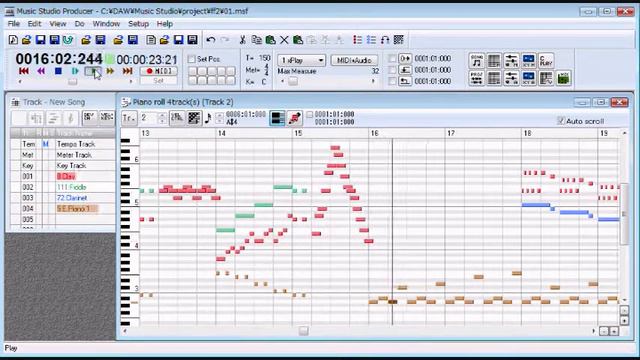Click measure 17 marker in the Piano roll ruler
The height and width of the screenshot is (360, 640).
pyautogui.click(x=451, y=133)
